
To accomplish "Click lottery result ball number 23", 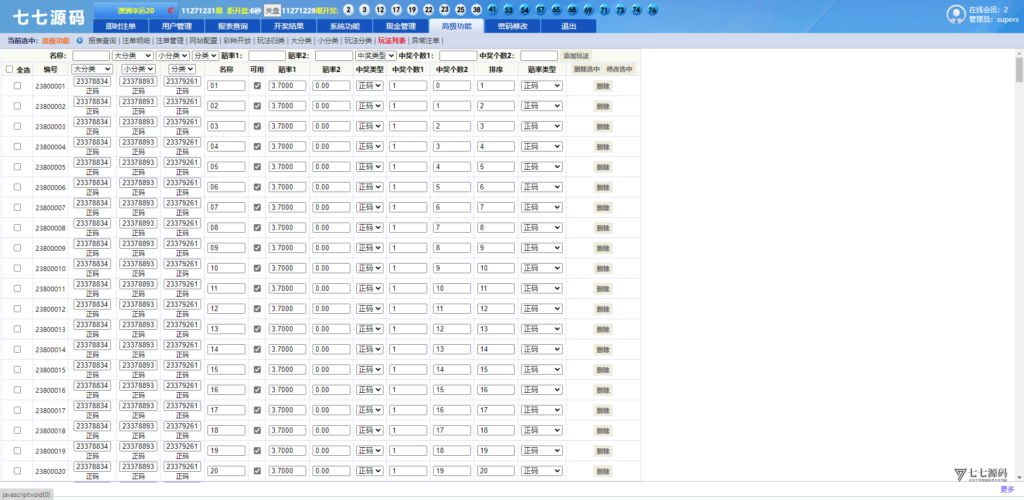I will (445, 10).
